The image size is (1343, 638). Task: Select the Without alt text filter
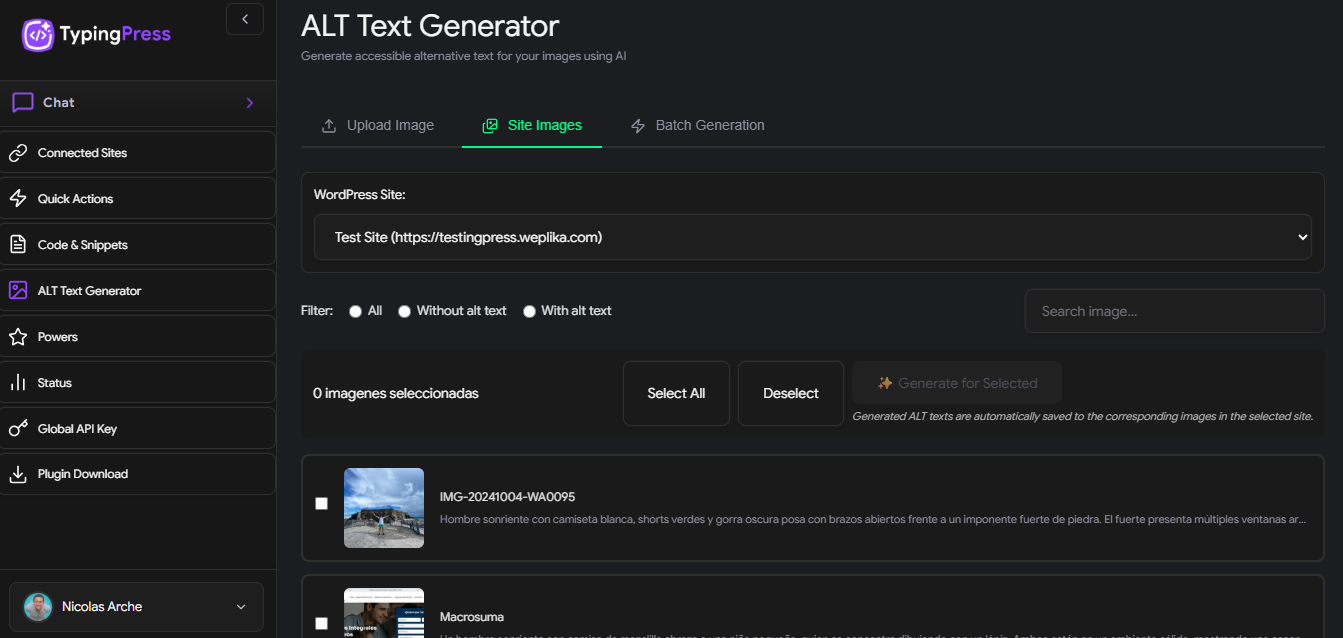pos(404,312)
